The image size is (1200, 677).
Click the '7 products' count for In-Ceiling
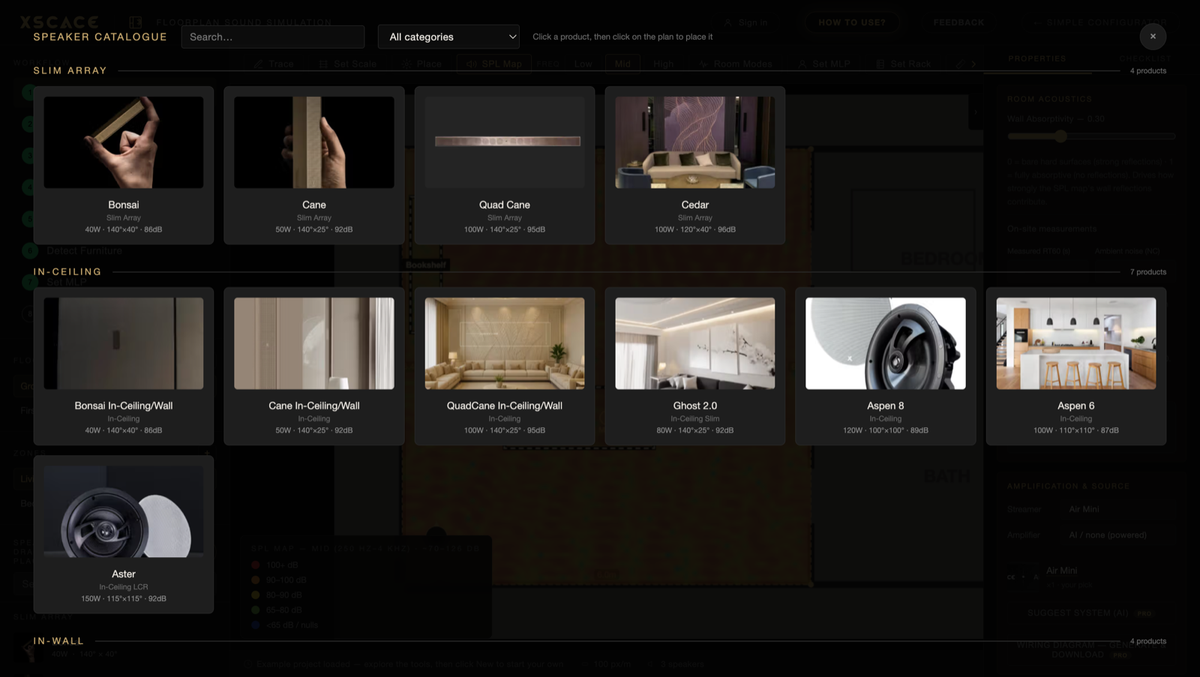[1148, 272]
